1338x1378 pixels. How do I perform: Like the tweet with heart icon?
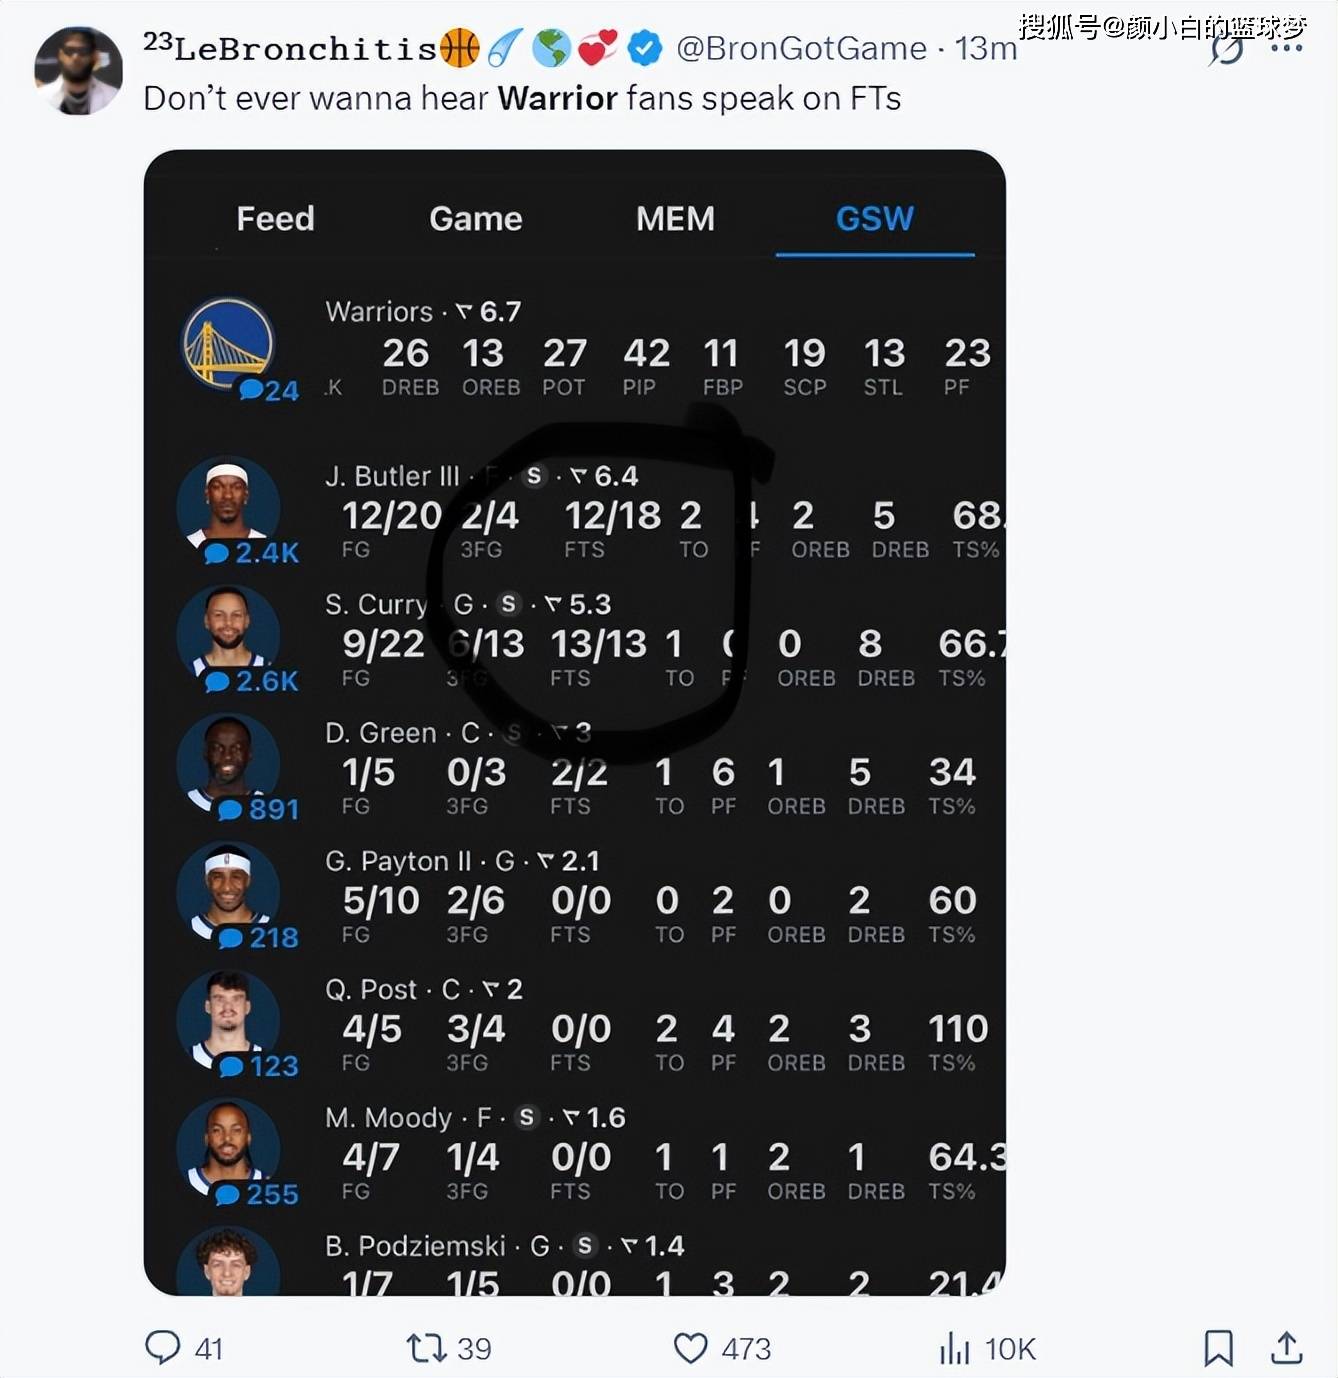[x=690, y=1348]
